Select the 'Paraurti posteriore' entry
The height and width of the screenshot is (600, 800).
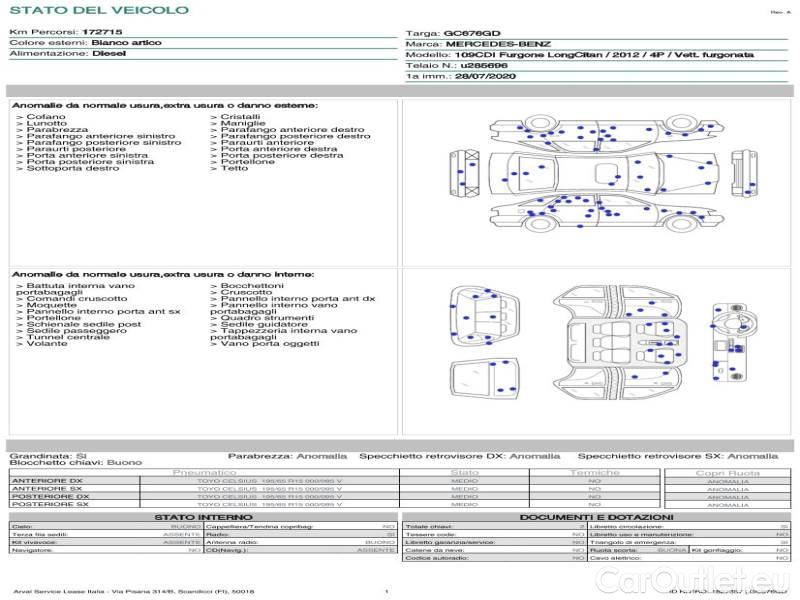[71, 149]
